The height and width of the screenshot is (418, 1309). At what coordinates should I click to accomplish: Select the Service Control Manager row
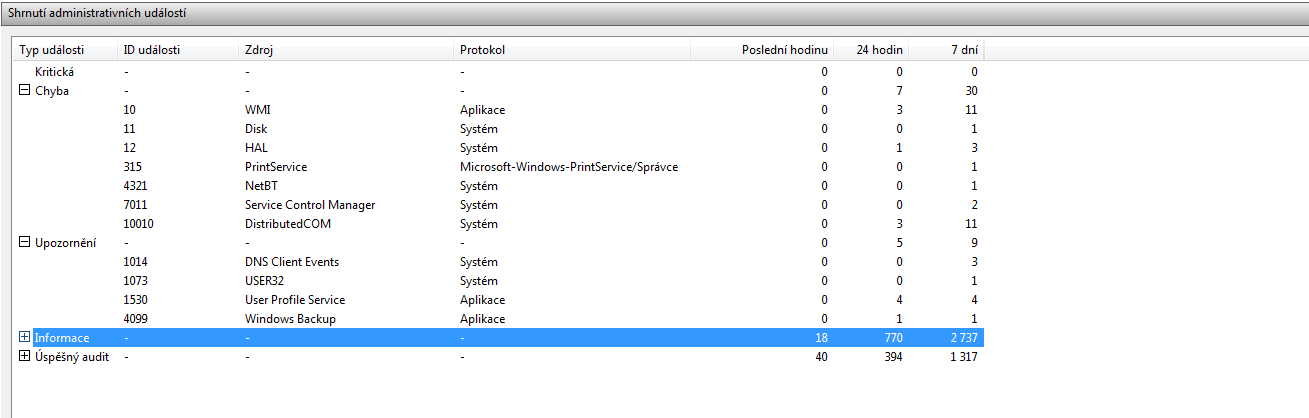pyautogui.click(x=309, y=205)
